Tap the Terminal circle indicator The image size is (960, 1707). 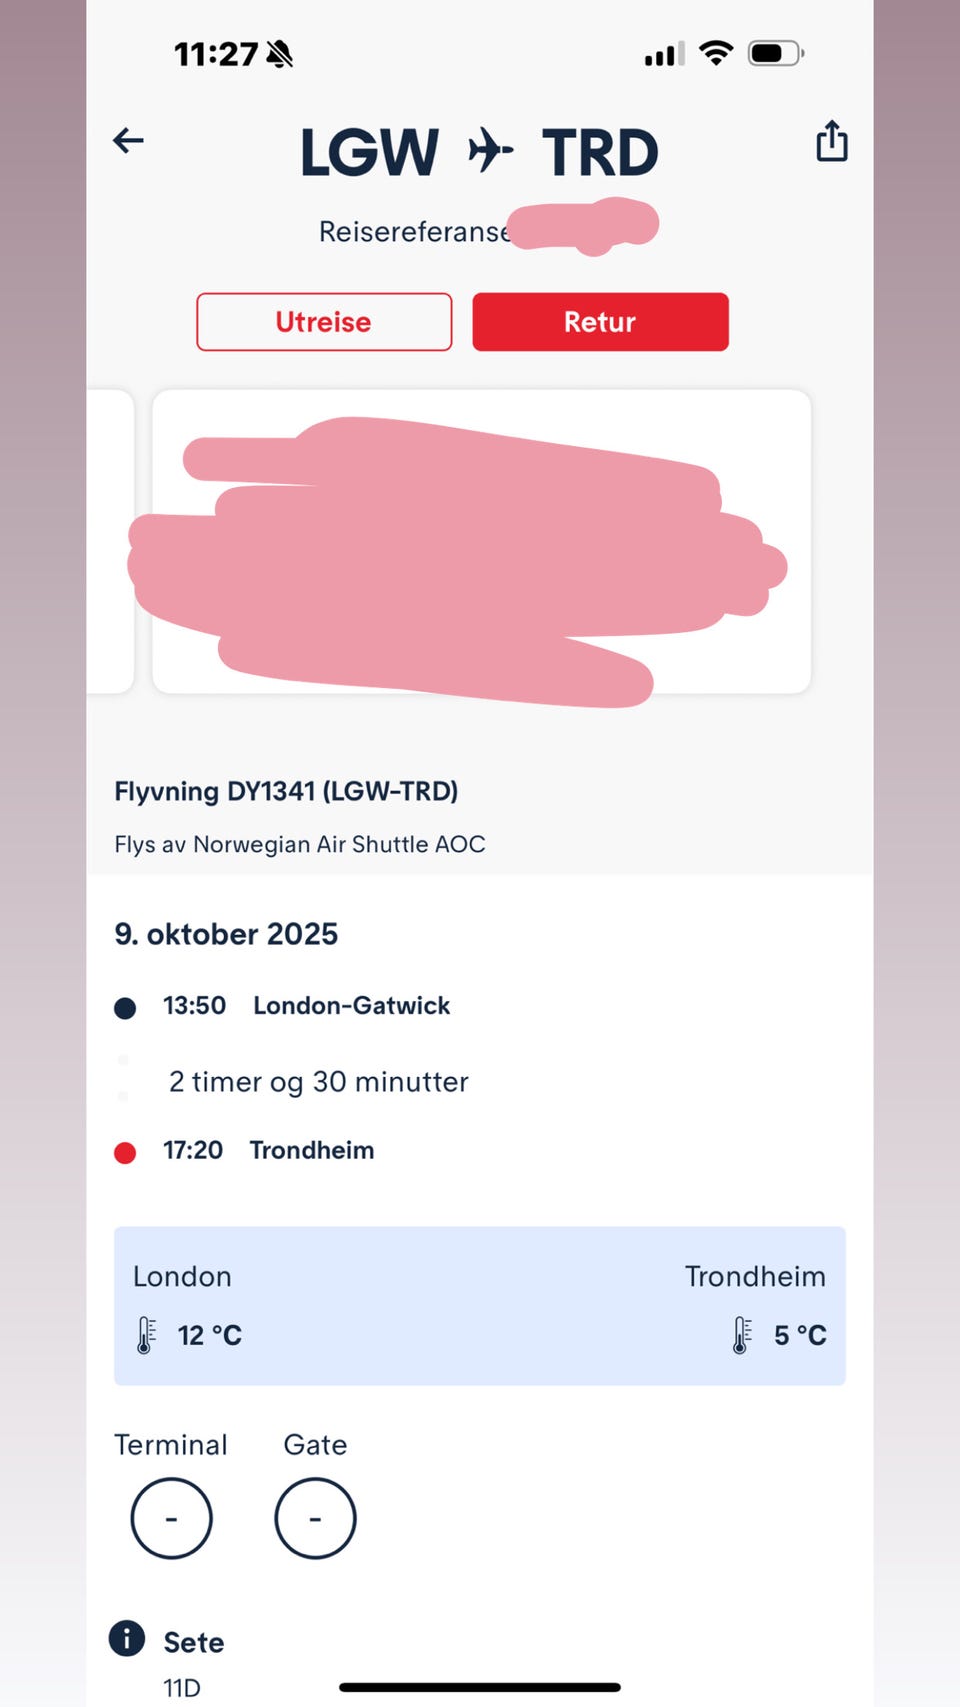pyautogui.click(x=171, y=1518)
